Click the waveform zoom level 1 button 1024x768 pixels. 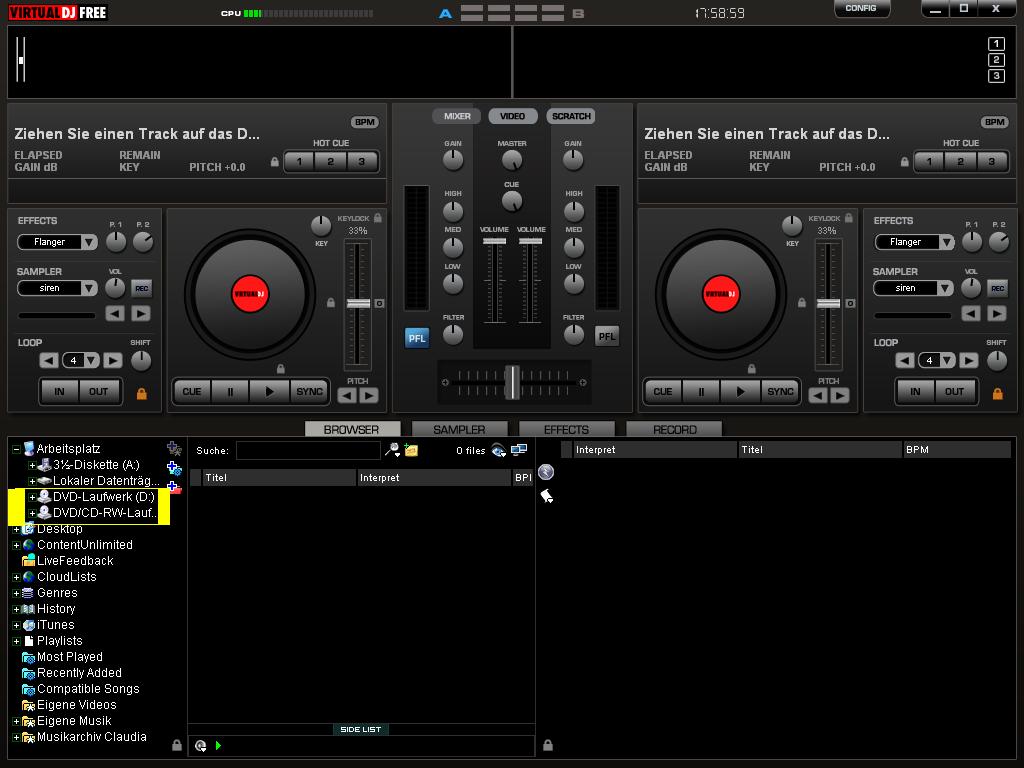pyautogui.click(x=996, y=44)
